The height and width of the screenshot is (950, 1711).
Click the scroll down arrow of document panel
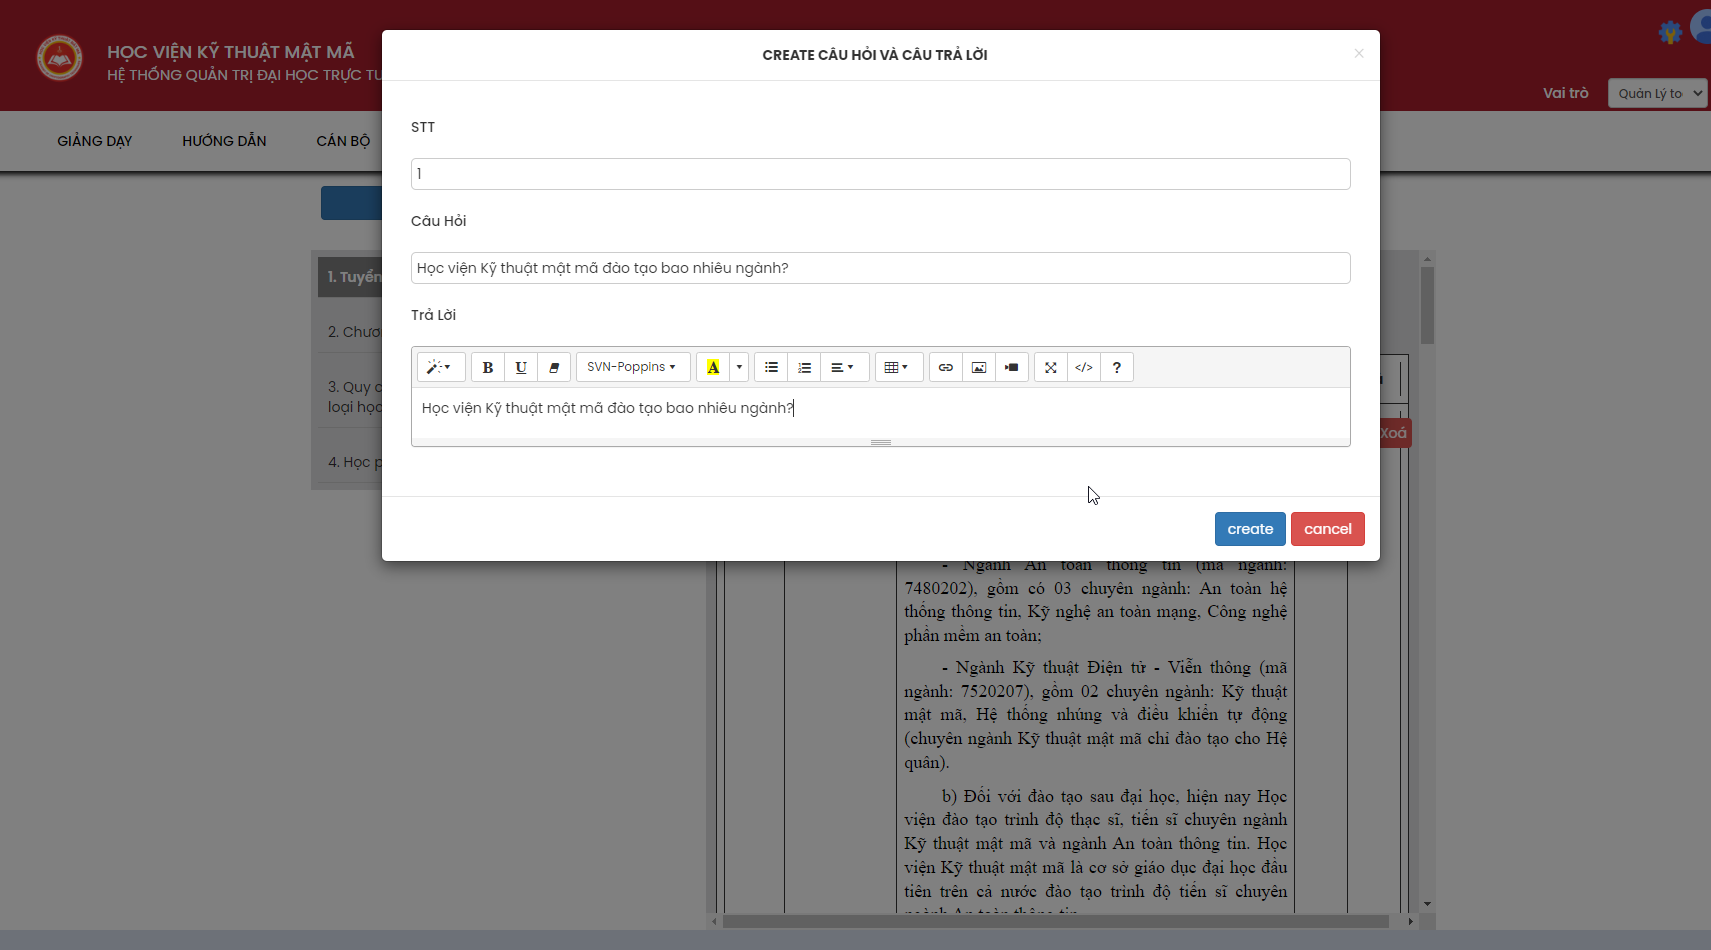click(x=1427, y=904)
